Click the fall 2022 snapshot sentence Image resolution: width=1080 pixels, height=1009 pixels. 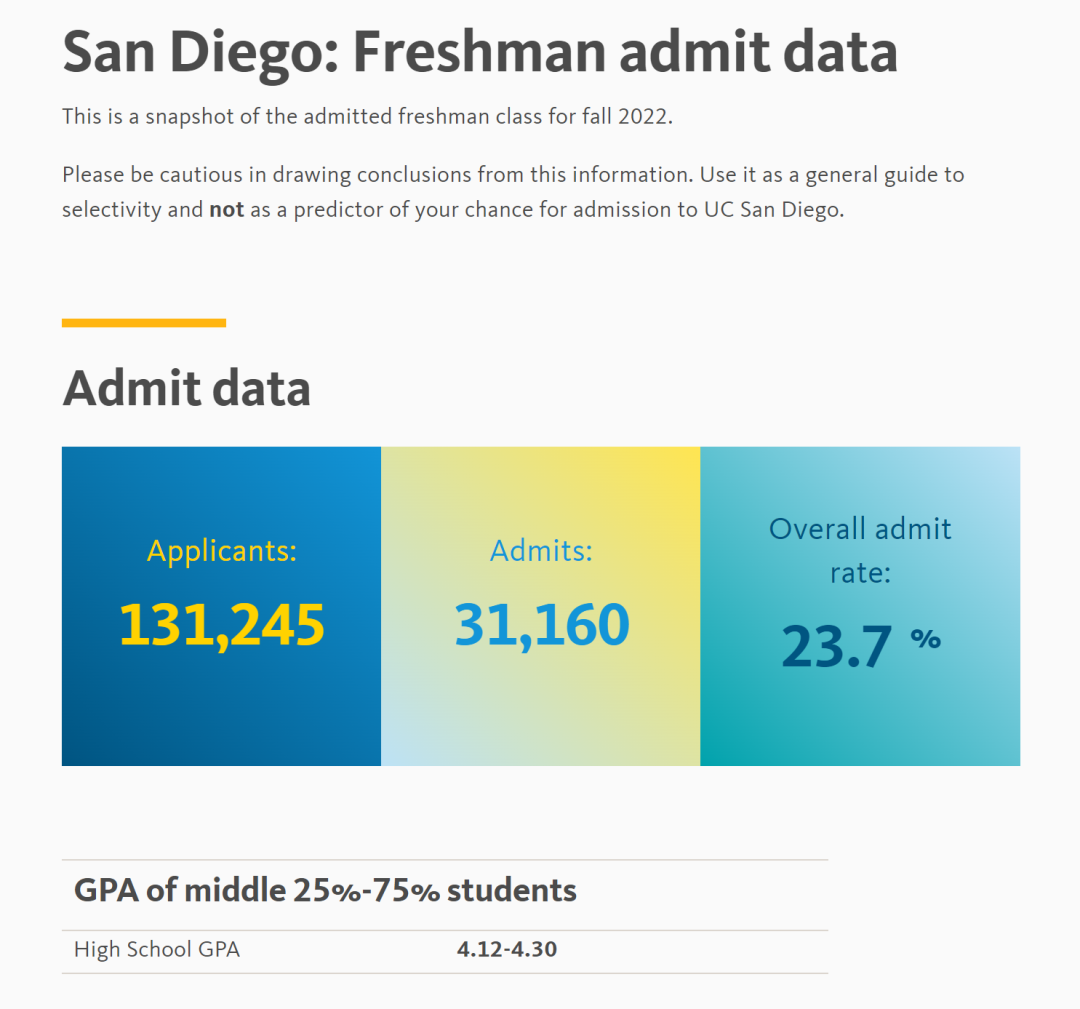pos(367,116)
